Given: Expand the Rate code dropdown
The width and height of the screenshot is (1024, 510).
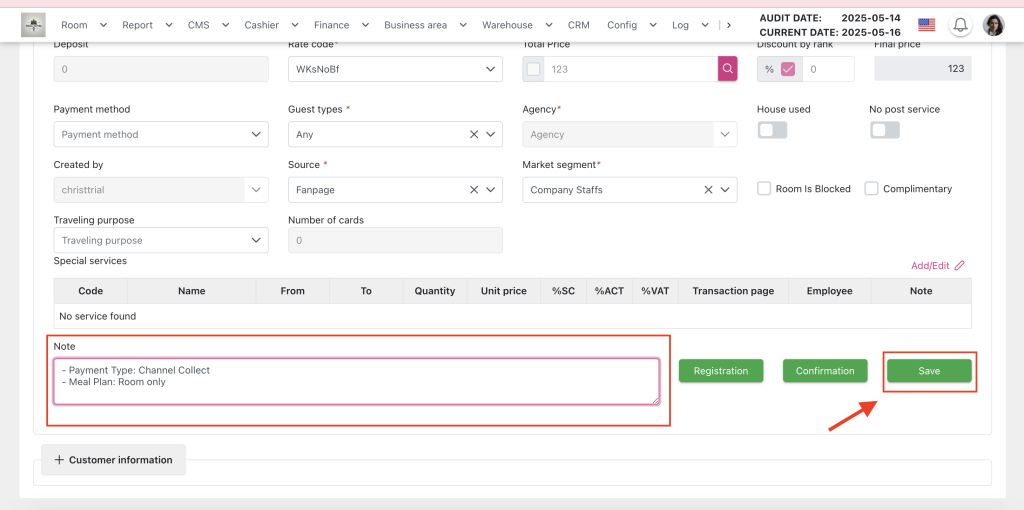Looking at the screenshot, I should tap(395, 69).
